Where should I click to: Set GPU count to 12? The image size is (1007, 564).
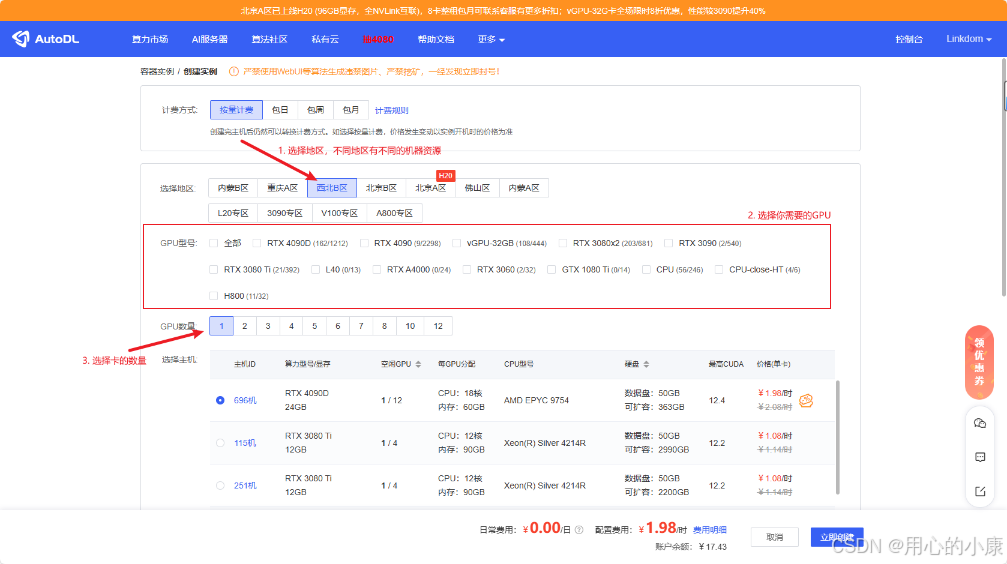[x=438, y=326]
